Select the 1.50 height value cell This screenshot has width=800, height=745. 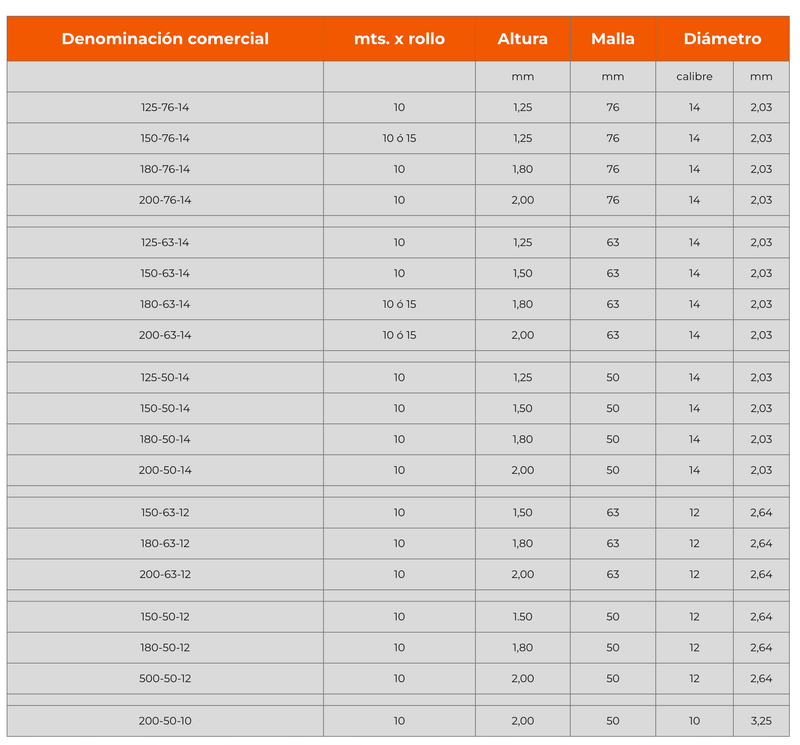(522, 616)
